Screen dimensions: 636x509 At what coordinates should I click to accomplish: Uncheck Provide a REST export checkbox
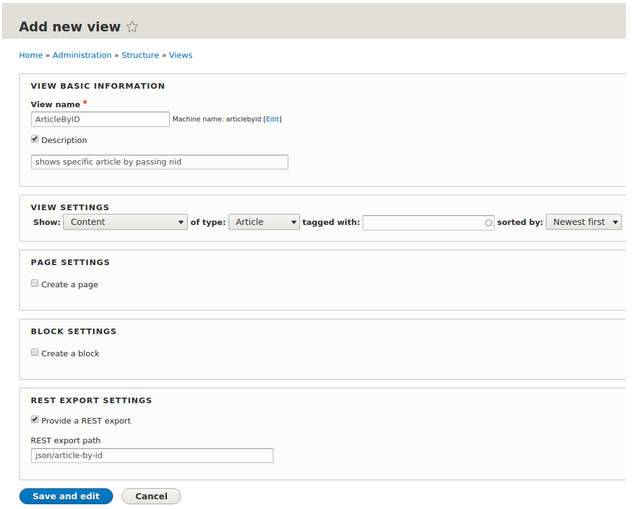tap(35, 419)
